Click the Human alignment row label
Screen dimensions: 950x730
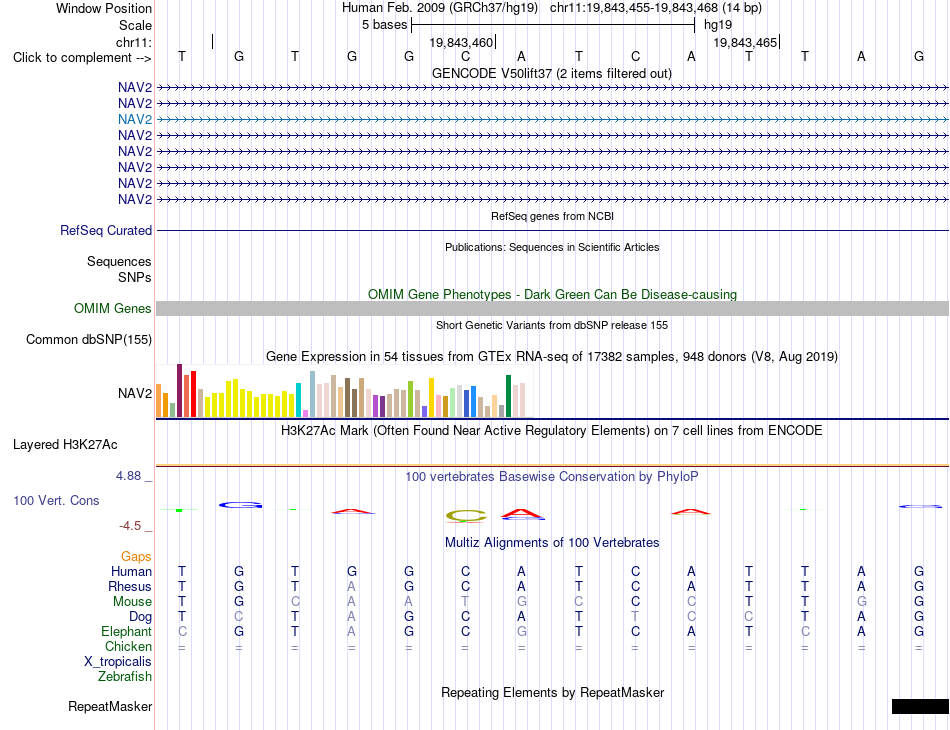pos(131,571)
